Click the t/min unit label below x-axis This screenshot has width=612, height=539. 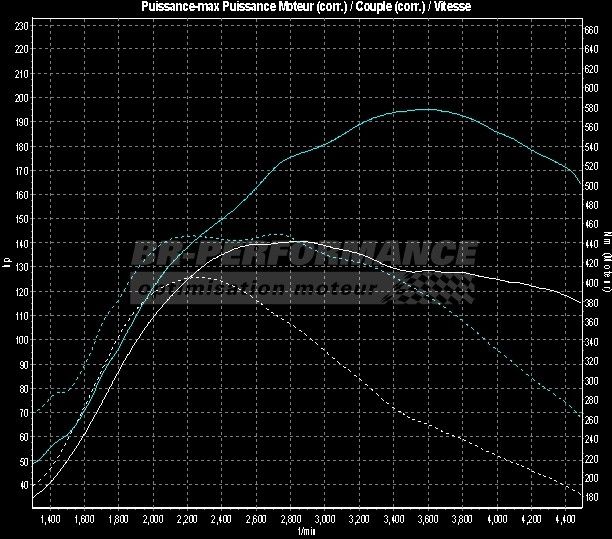tap(306, 532)
